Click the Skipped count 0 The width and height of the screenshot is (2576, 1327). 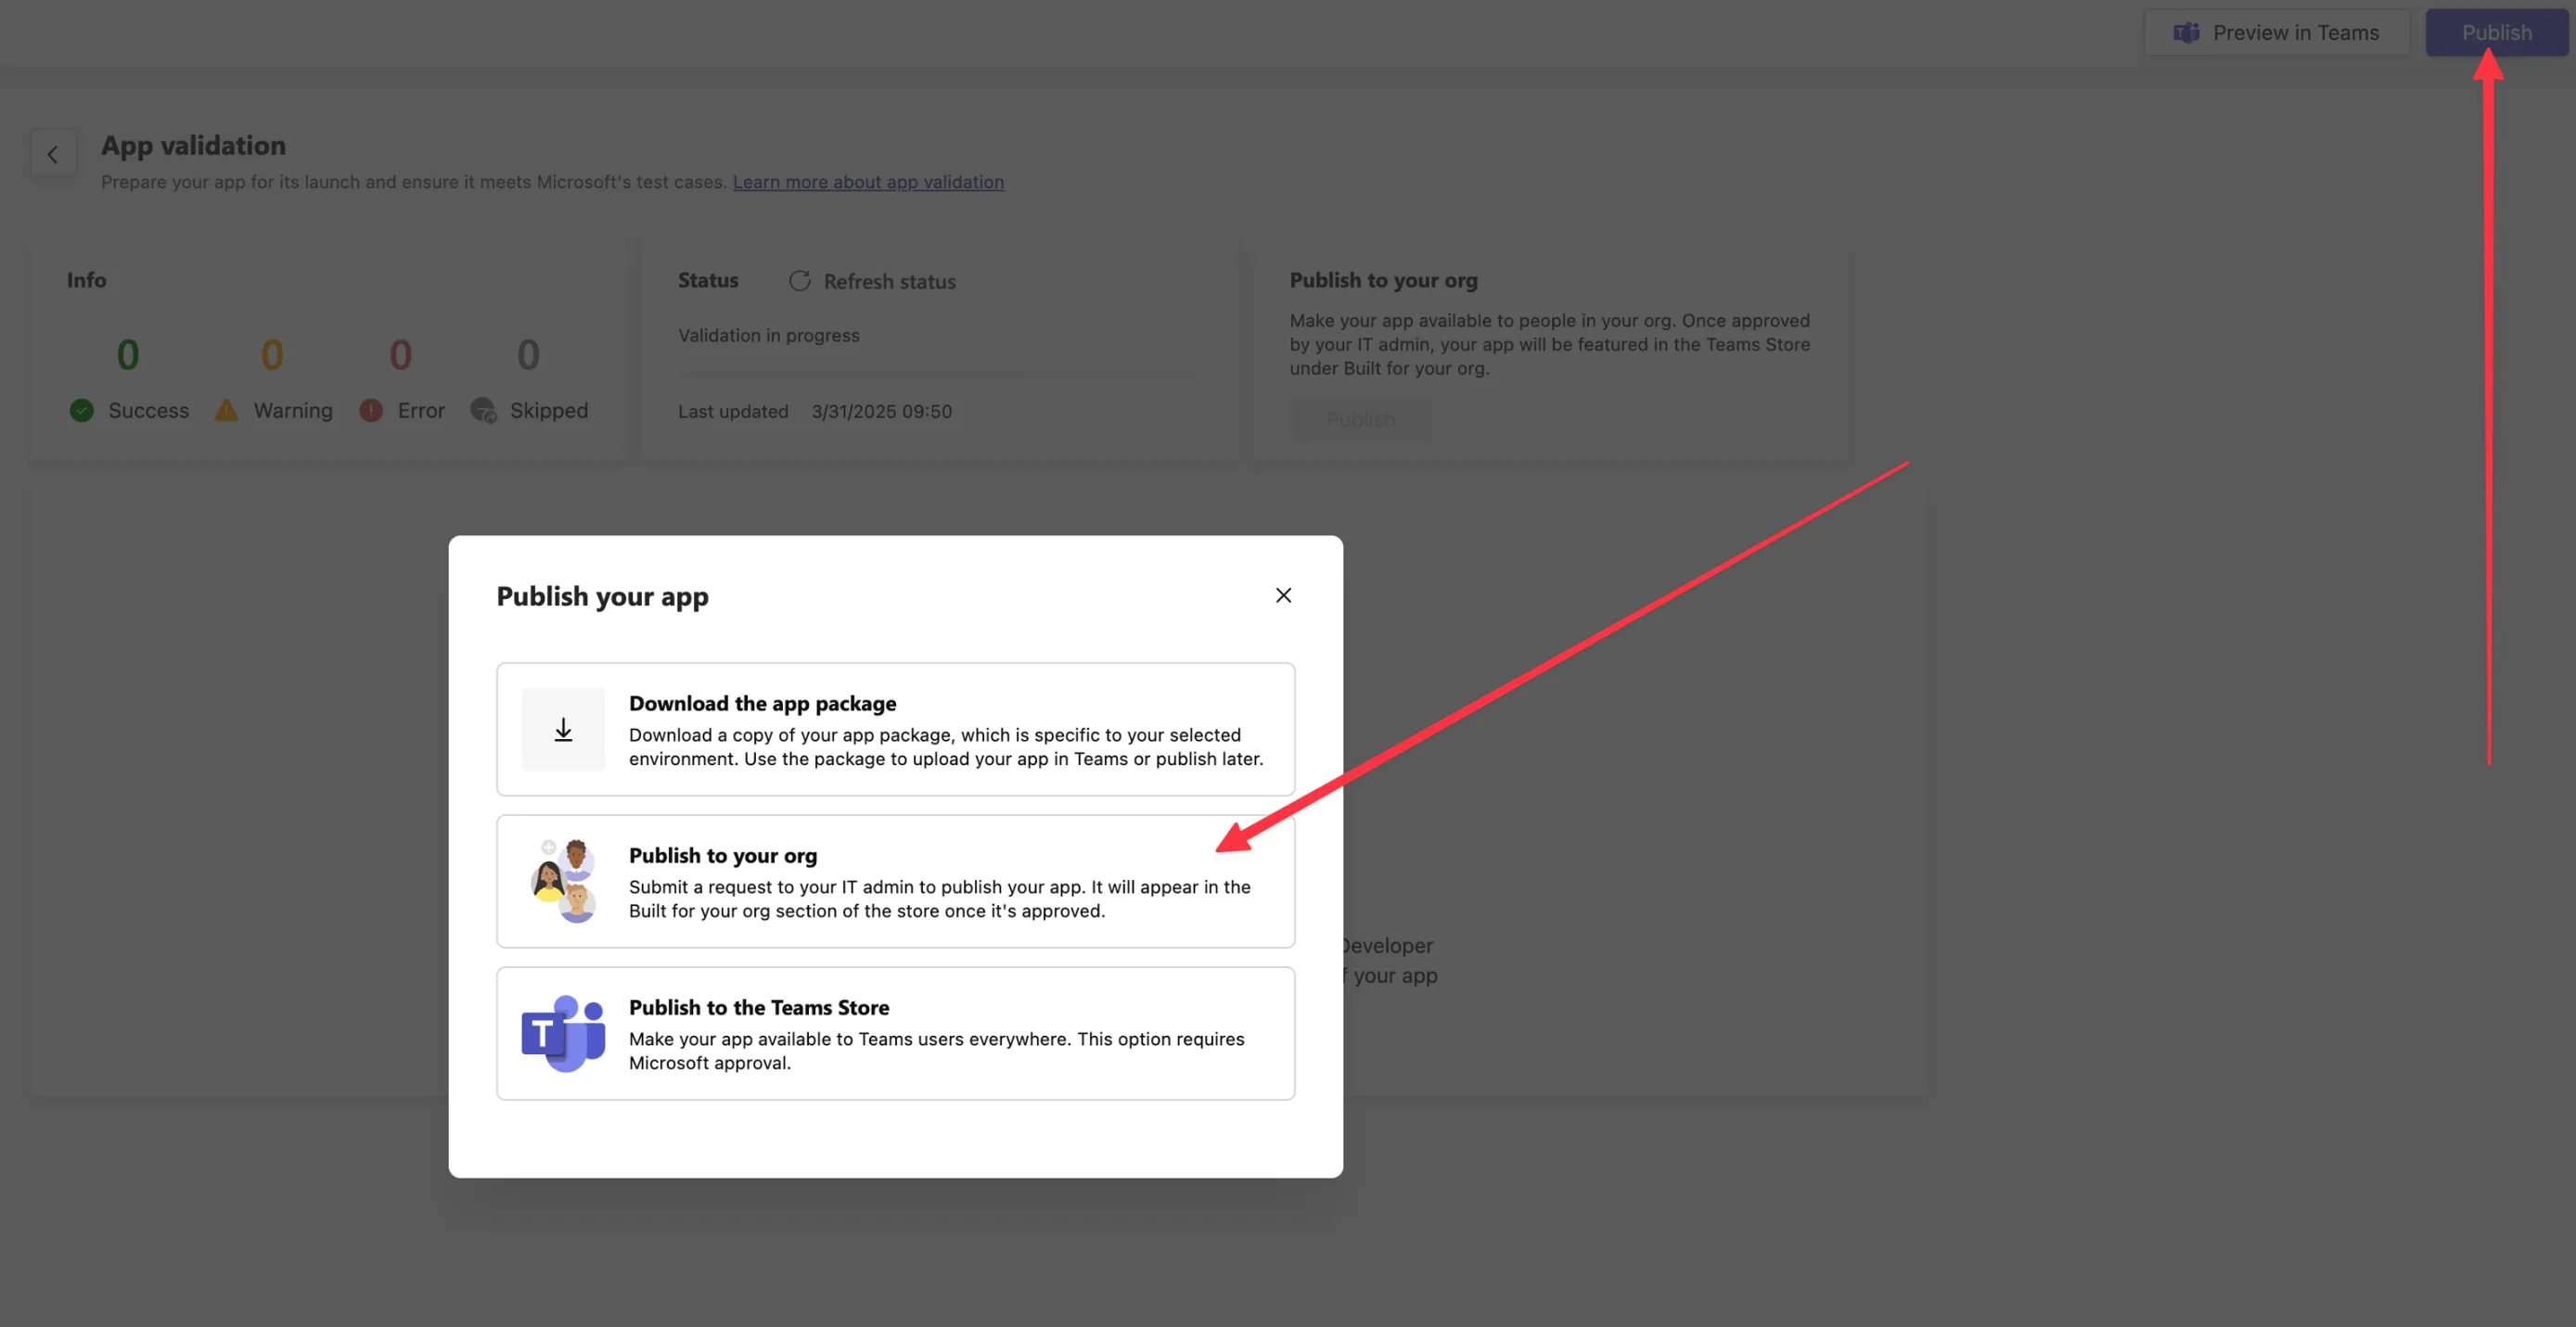pos(528,355)
